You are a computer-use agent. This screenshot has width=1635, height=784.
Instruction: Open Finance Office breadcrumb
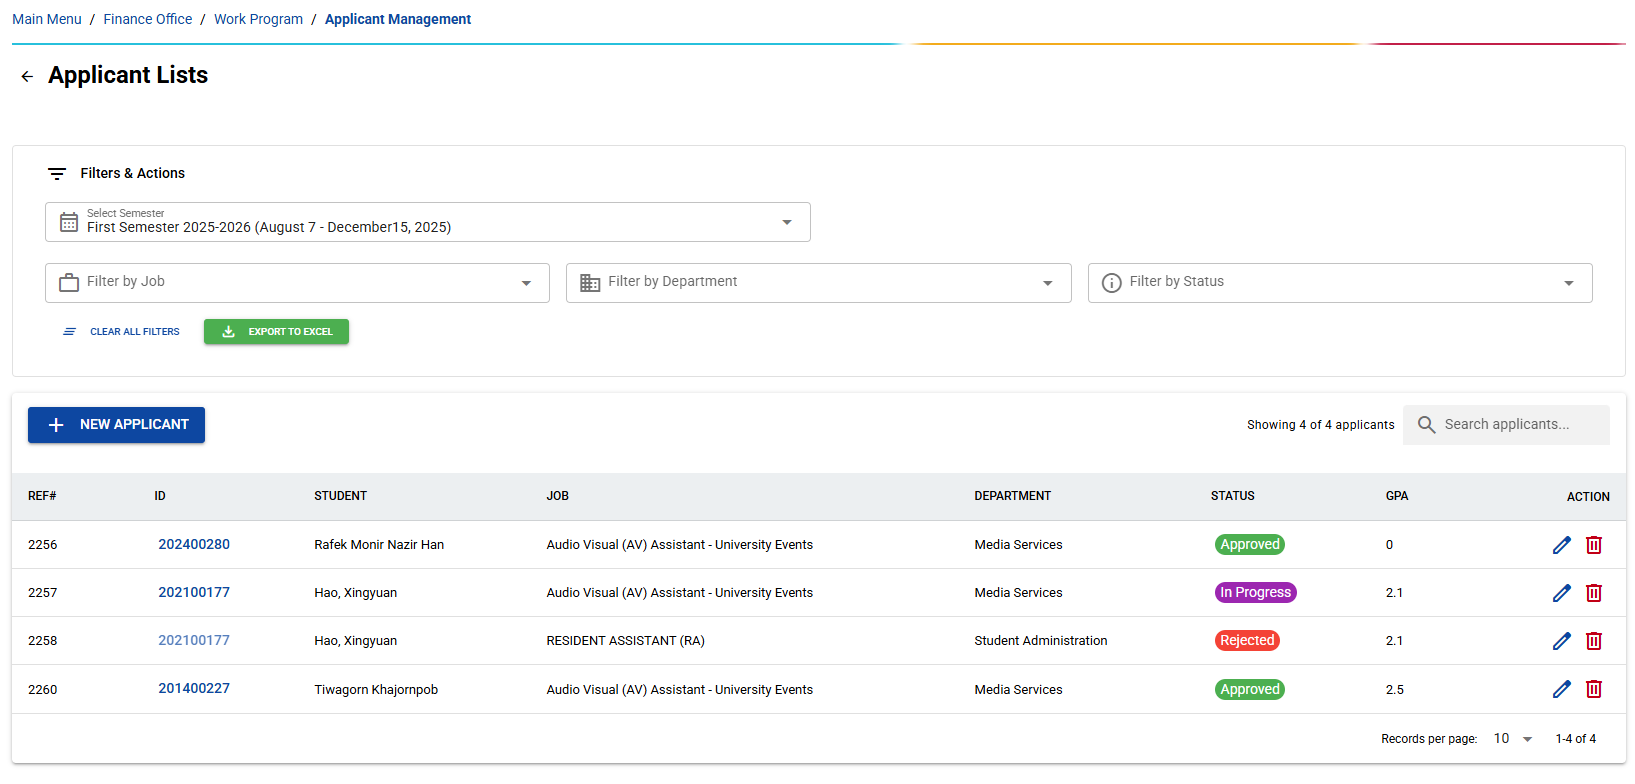coord(148,19)
